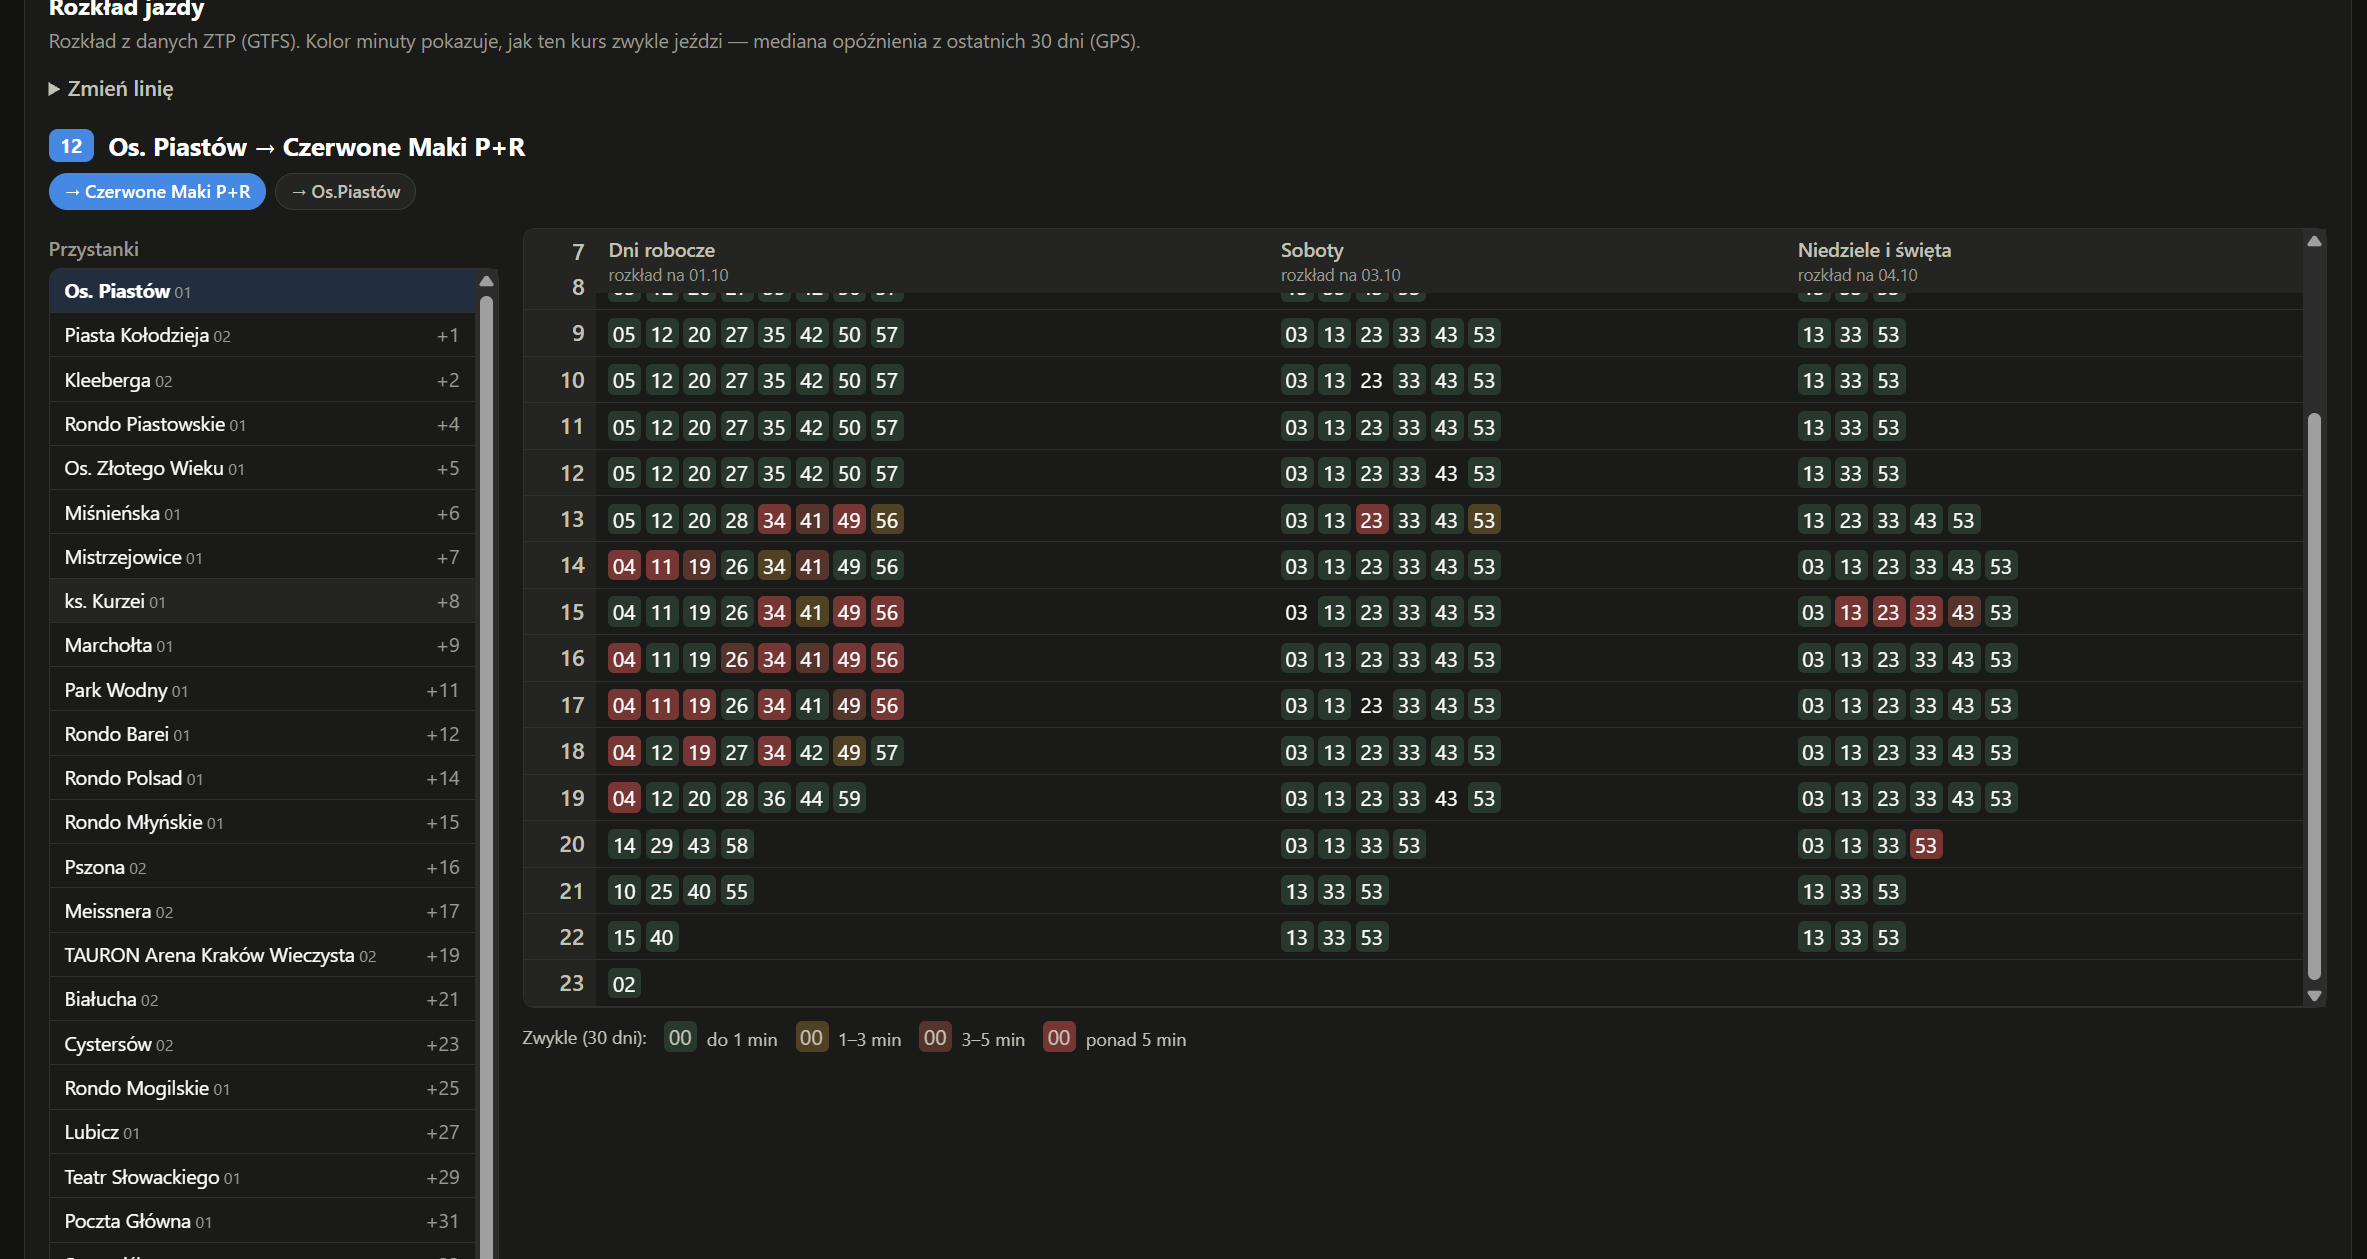Click the 'Niedziele i święta' column header

click(x=1874, y=250)
